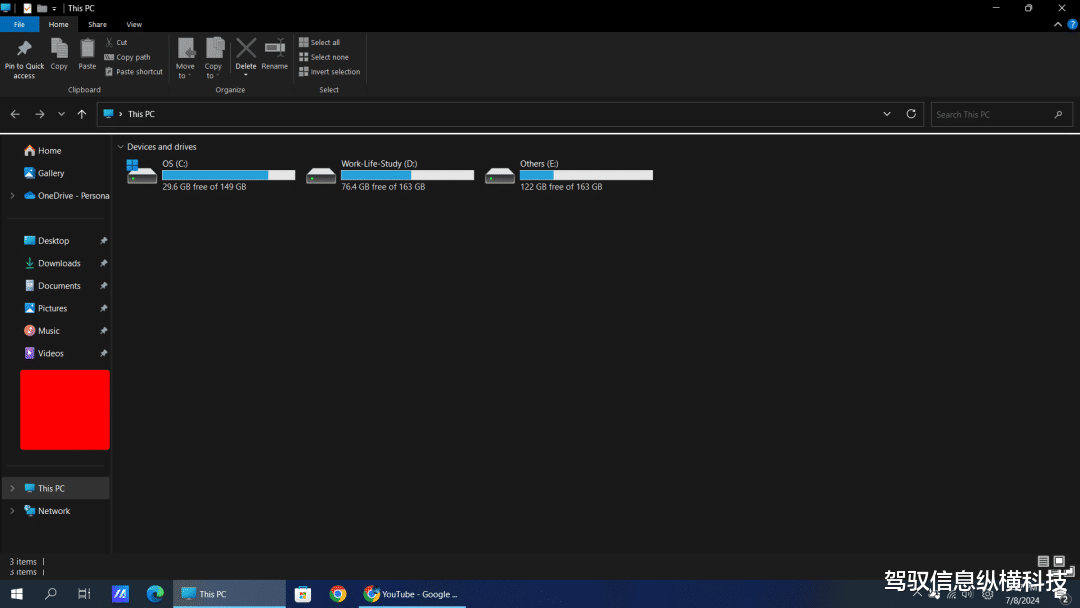Collapse the ribbon with the chevron
Image resolution: width=1080 pixels, height=608 pixels.
(x=1058, y=24)
